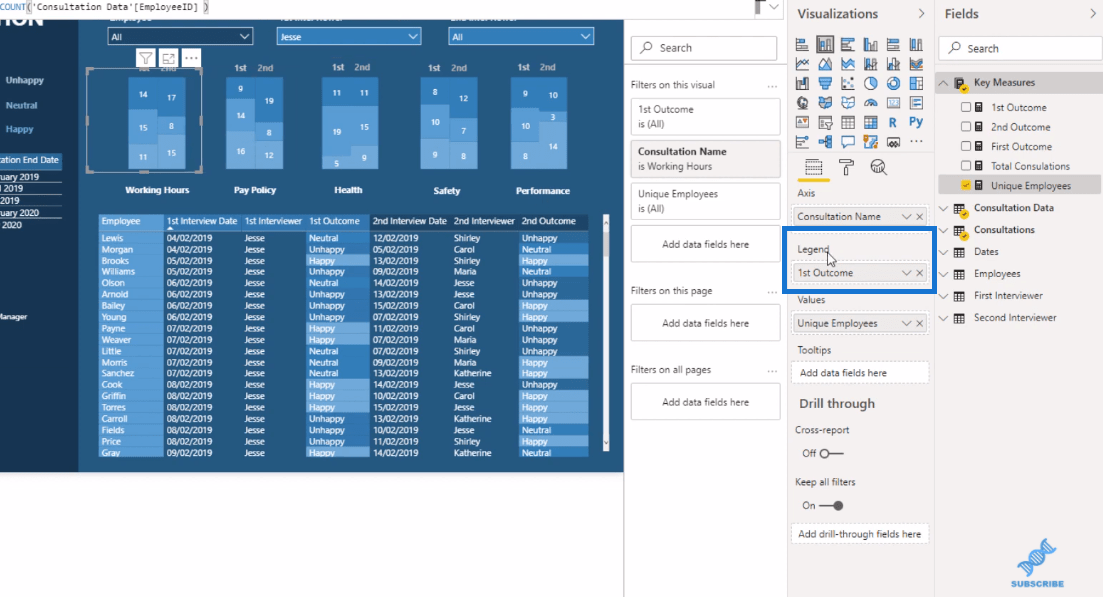Turn off Keep all filters toggle
Image resolution: width=1103 pixels, height=597 pixels.
(831, 506)
